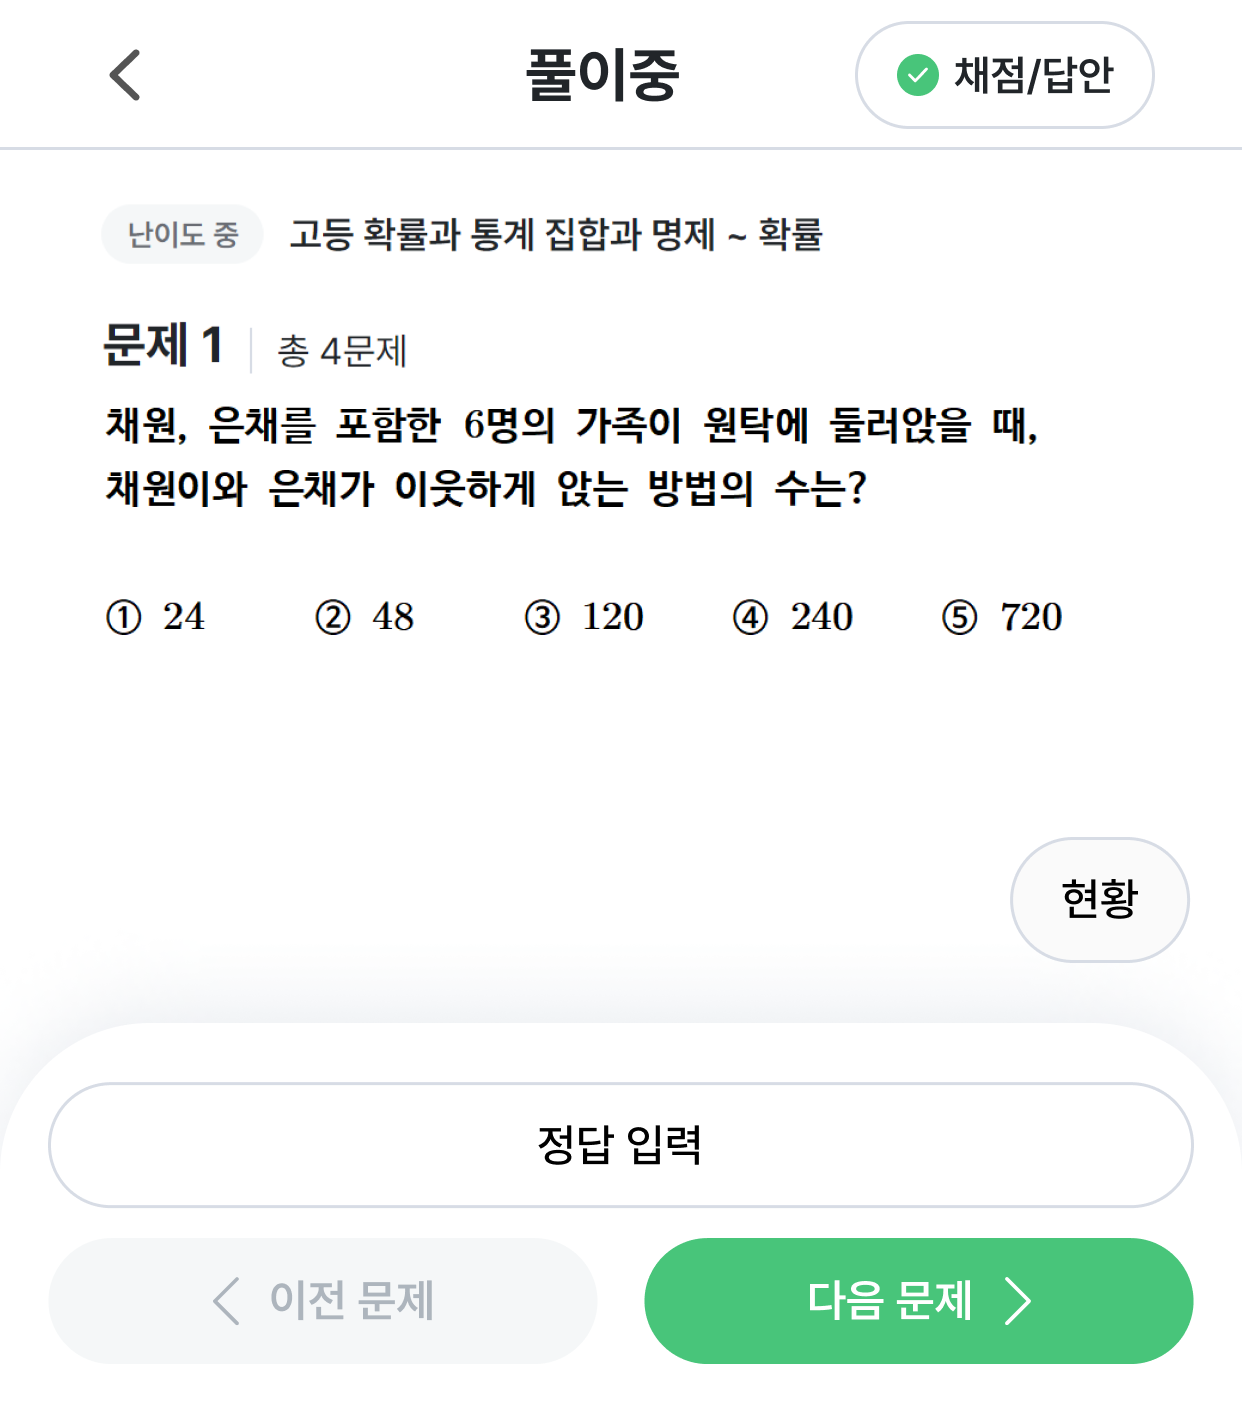Image resolution: width=1242 pixels, height=1416 pixels.
Task: Advance using the 다음 문제 button
Action: [x=918, y=1301]
